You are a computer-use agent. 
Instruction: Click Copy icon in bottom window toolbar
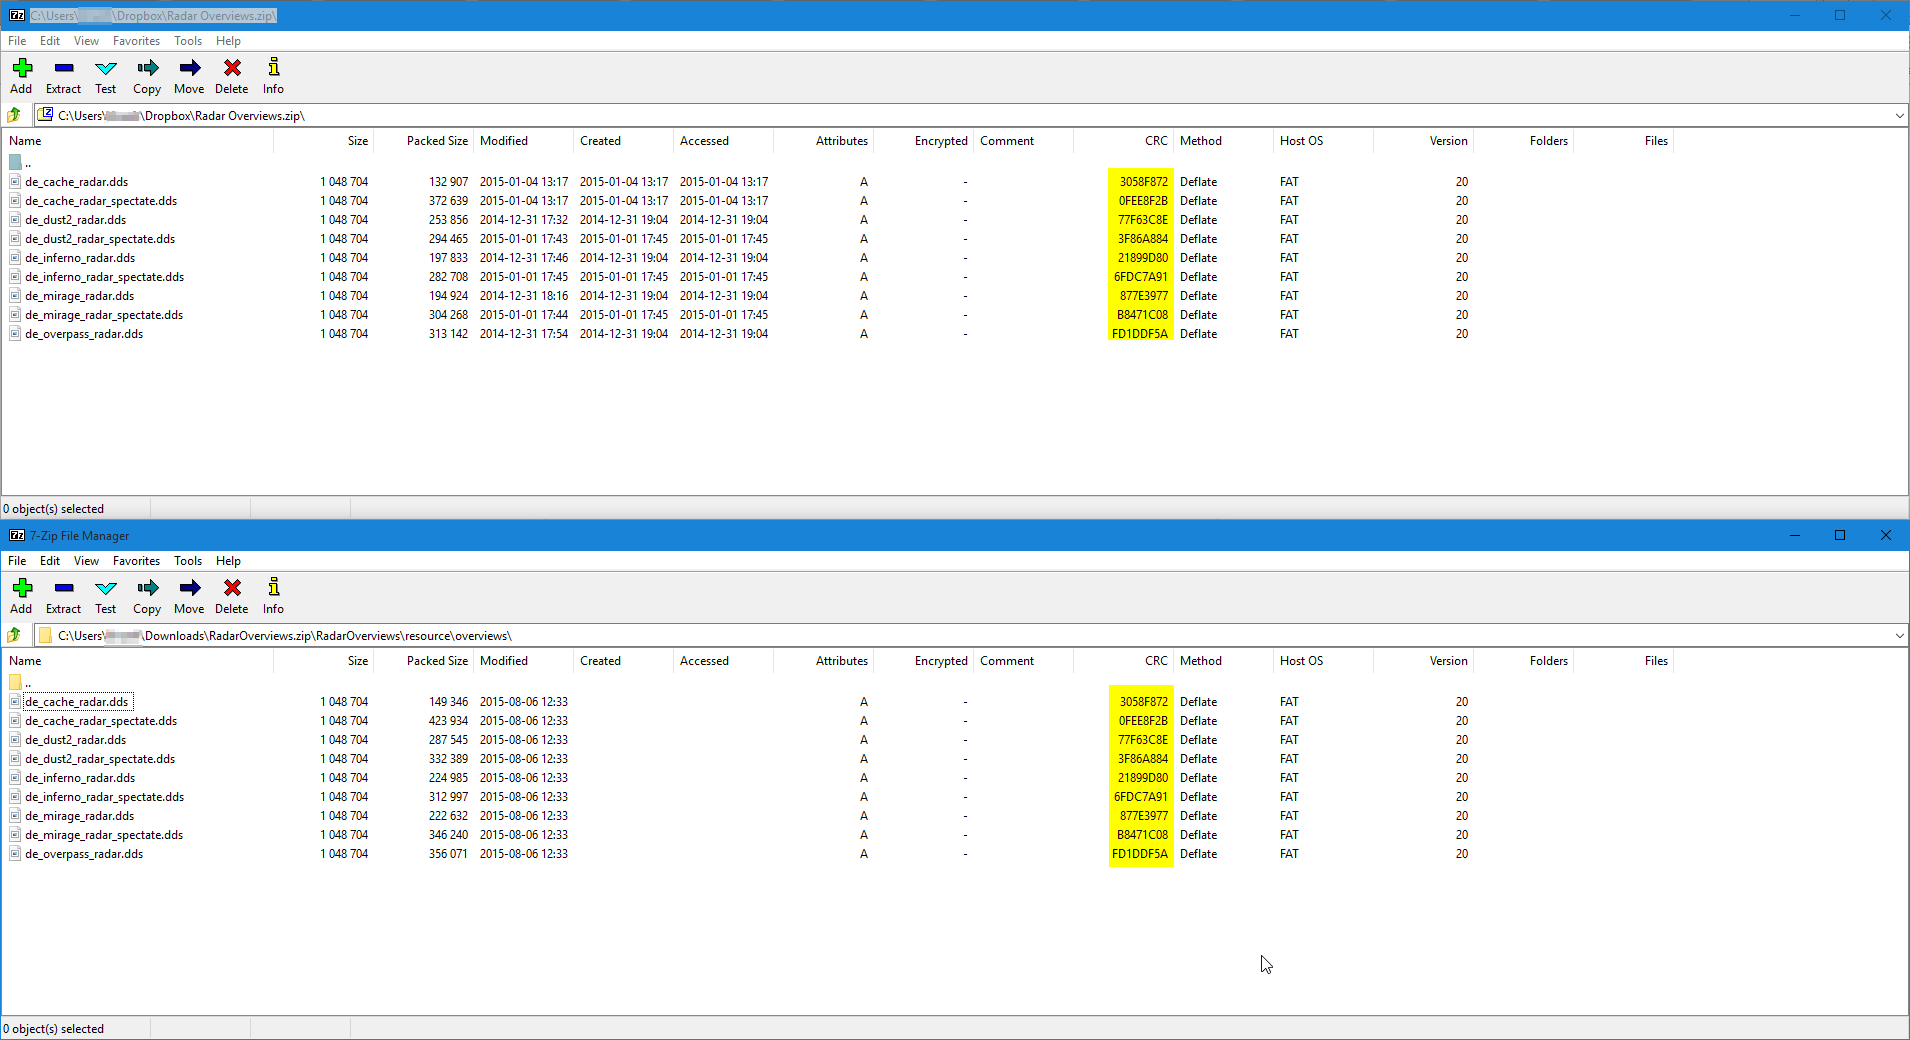click(148, 588)
